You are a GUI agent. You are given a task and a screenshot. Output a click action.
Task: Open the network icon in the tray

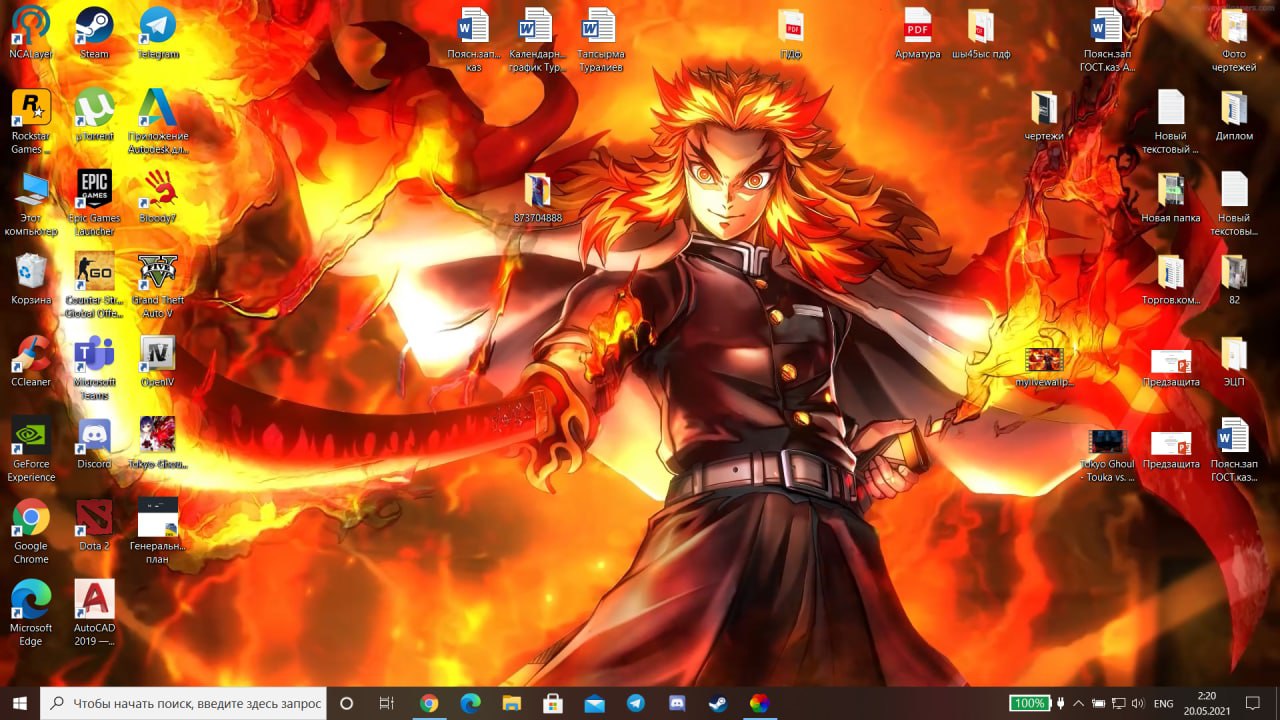(1118, 703)
